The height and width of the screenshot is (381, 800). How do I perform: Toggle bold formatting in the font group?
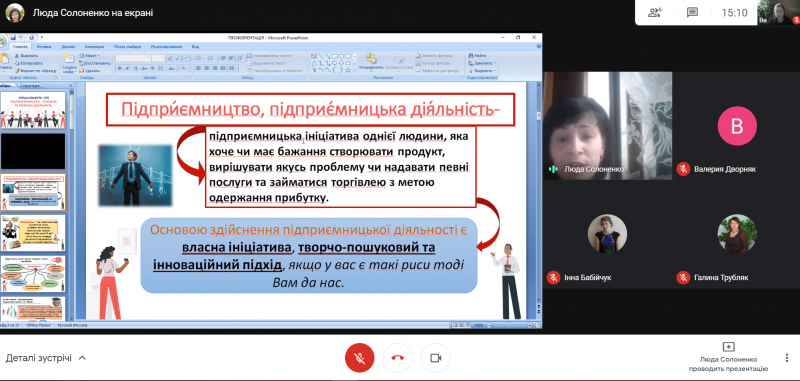click(118, 68)
